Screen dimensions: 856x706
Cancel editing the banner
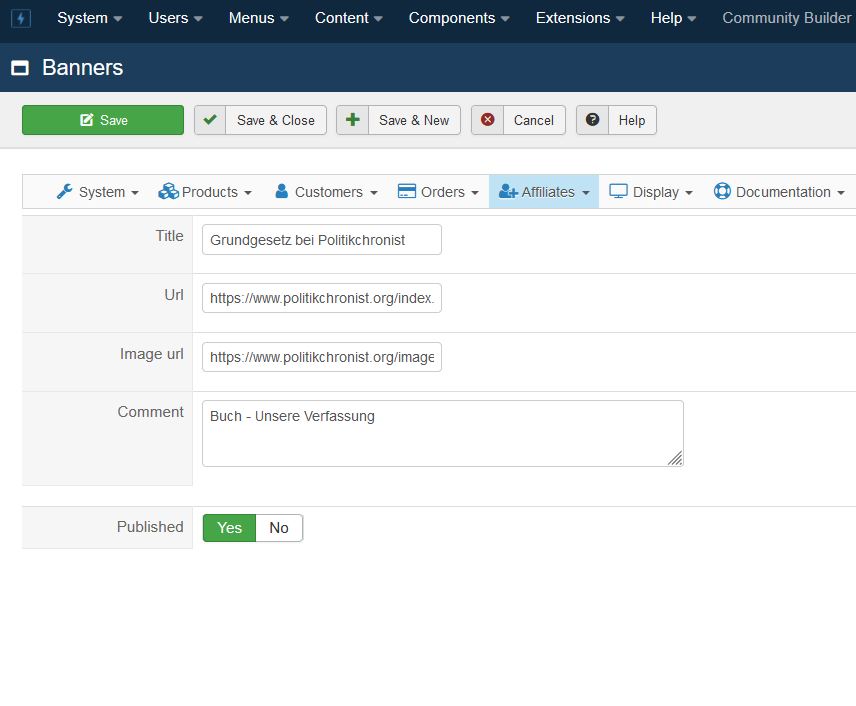(518, 120)
